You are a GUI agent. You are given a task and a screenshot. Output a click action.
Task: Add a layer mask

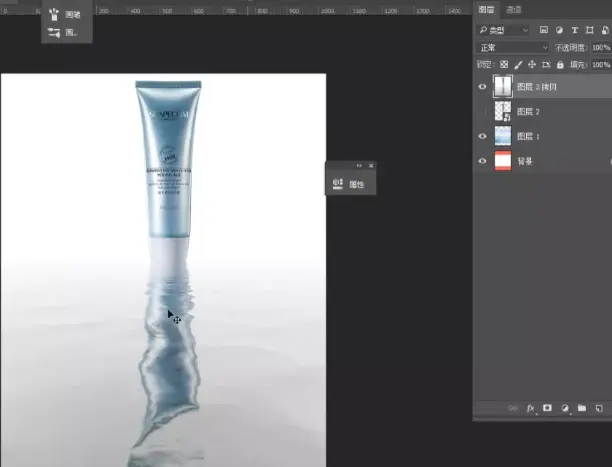[547, 408]
